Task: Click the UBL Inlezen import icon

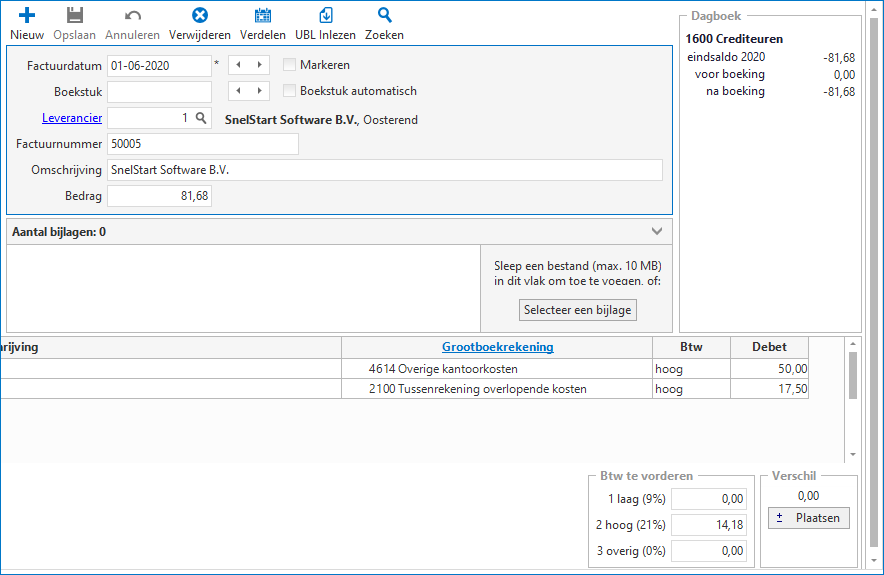Action: [x=325, y=15]
